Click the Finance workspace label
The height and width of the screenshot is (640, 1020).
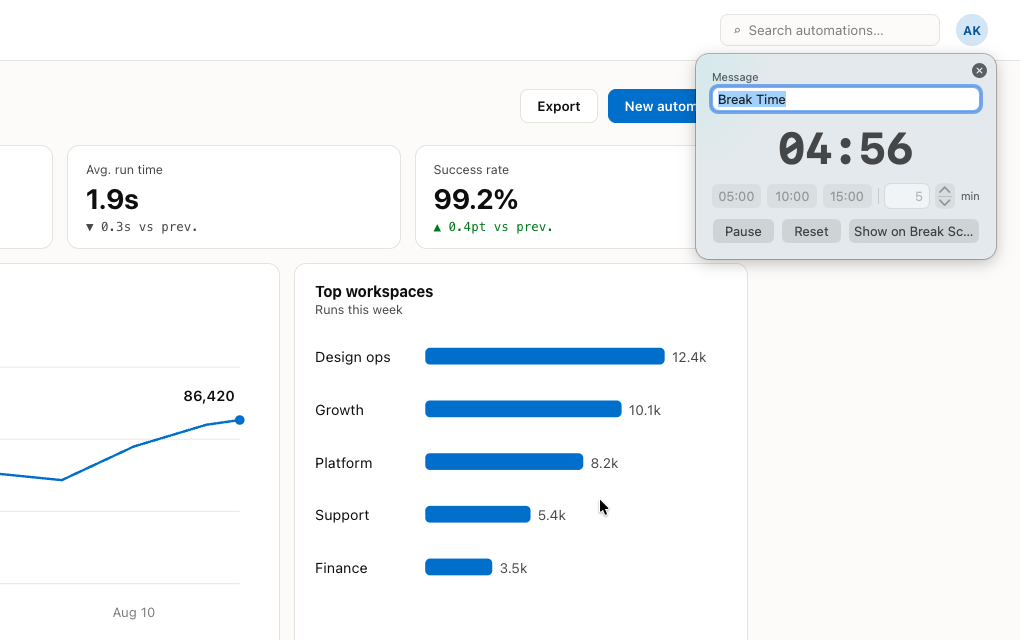point(342,568)
